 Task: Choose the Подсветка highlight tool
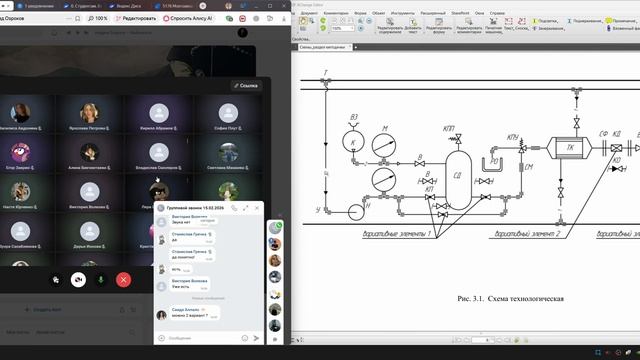coord(545,21)
